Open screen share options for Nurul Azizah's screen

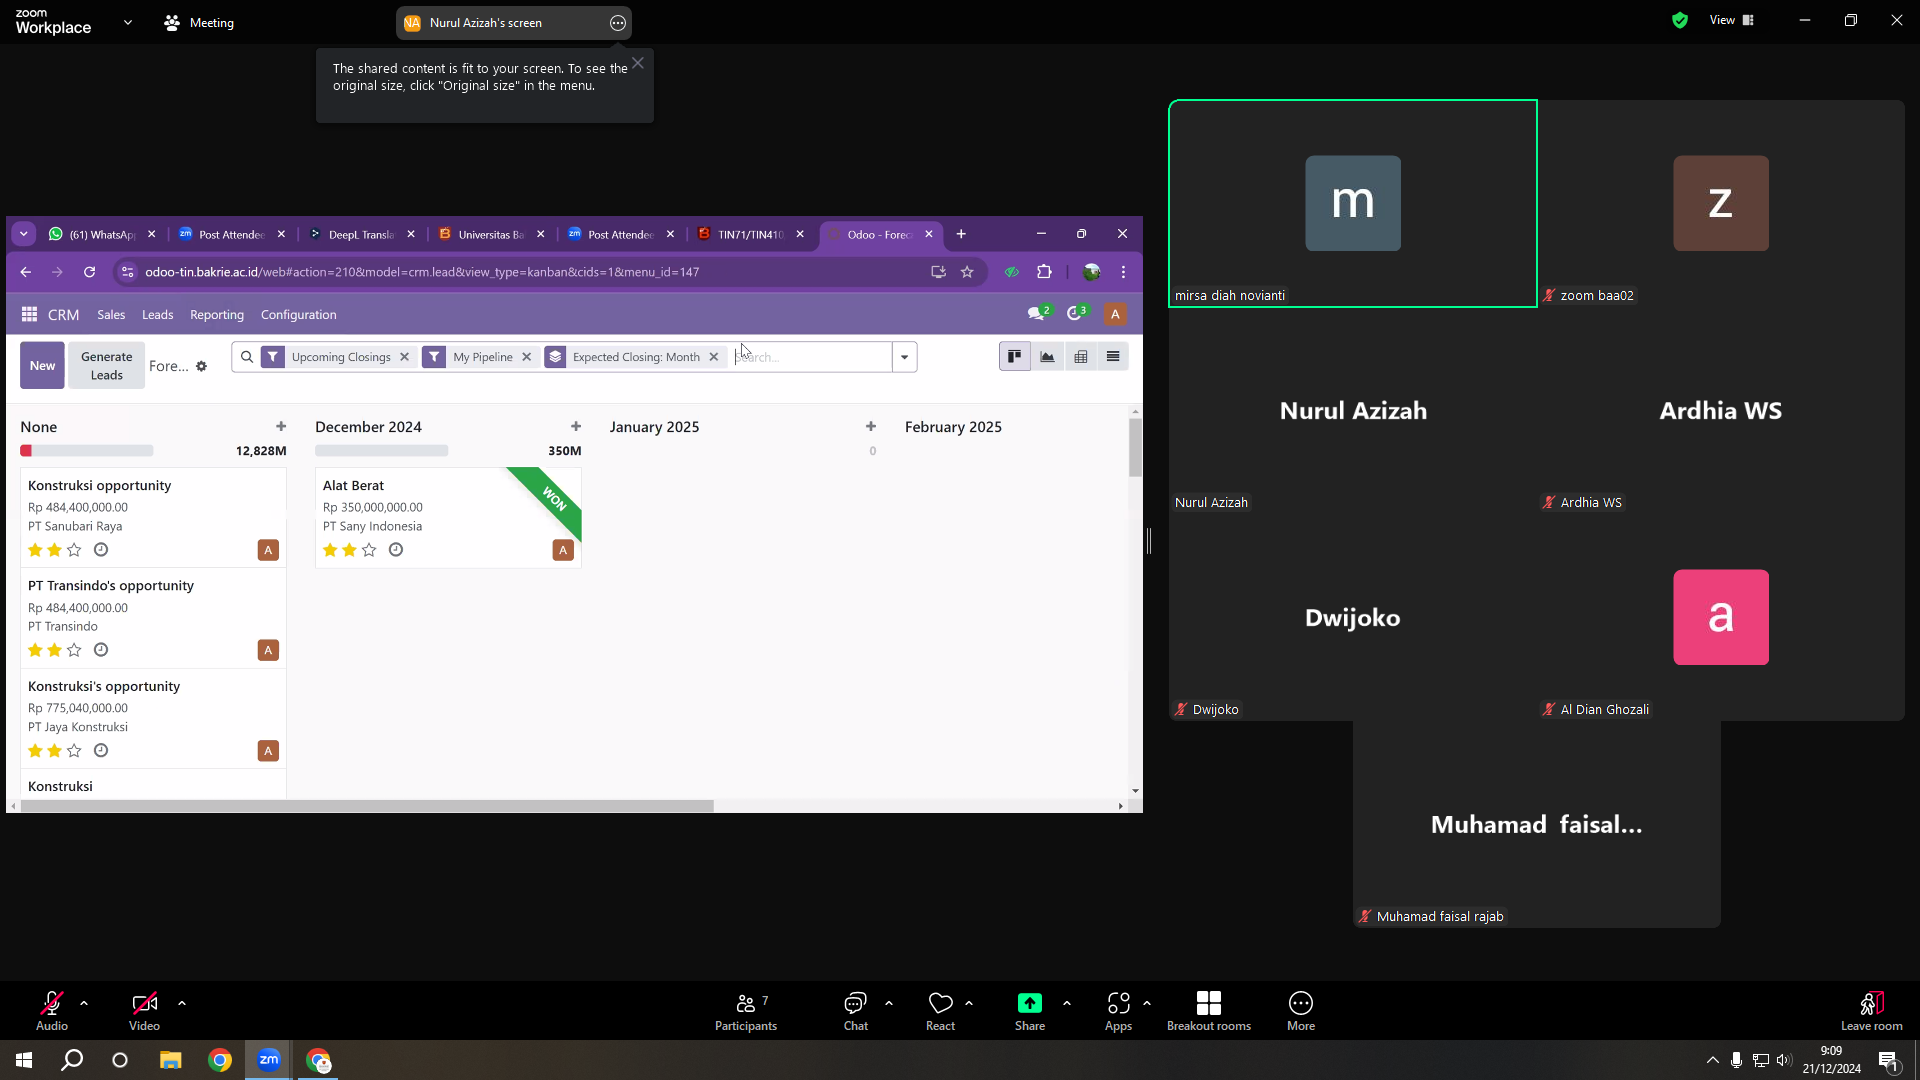click(618, 23)
